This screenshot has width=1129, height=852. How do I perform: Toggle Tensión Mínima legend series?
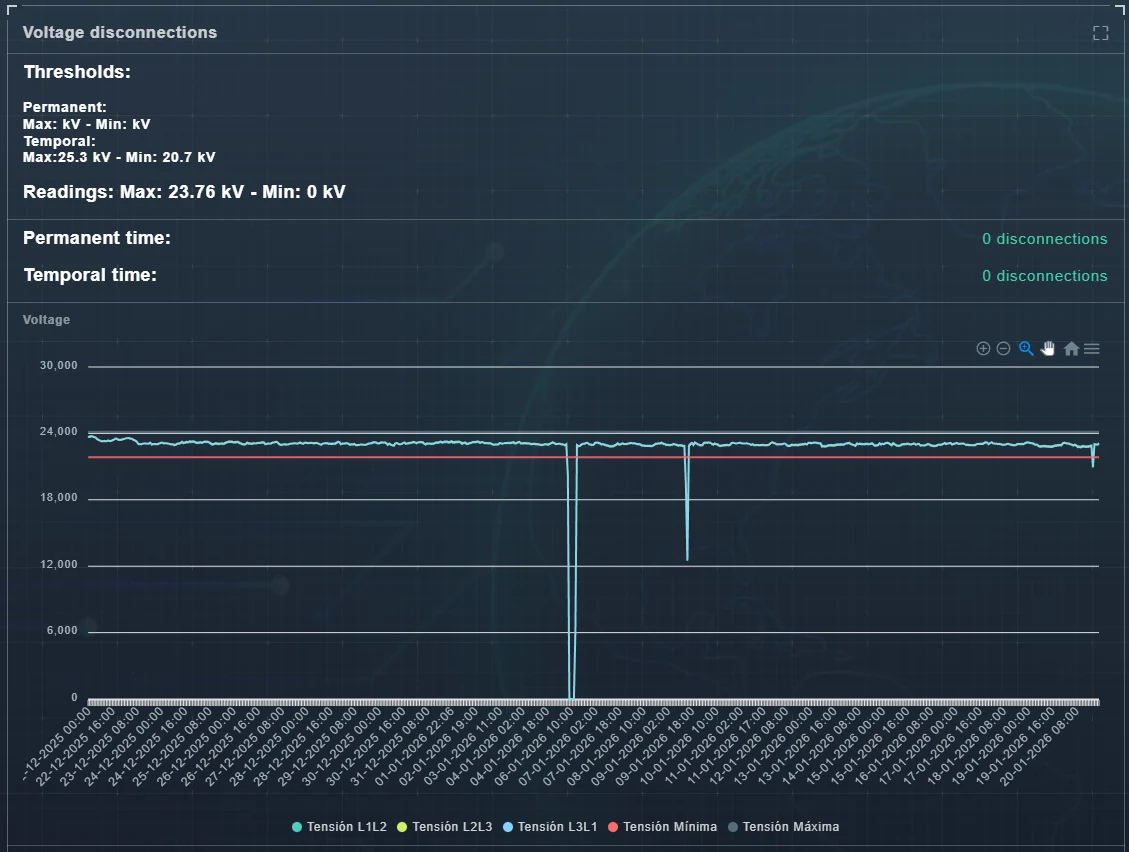[x=662, y=827]
